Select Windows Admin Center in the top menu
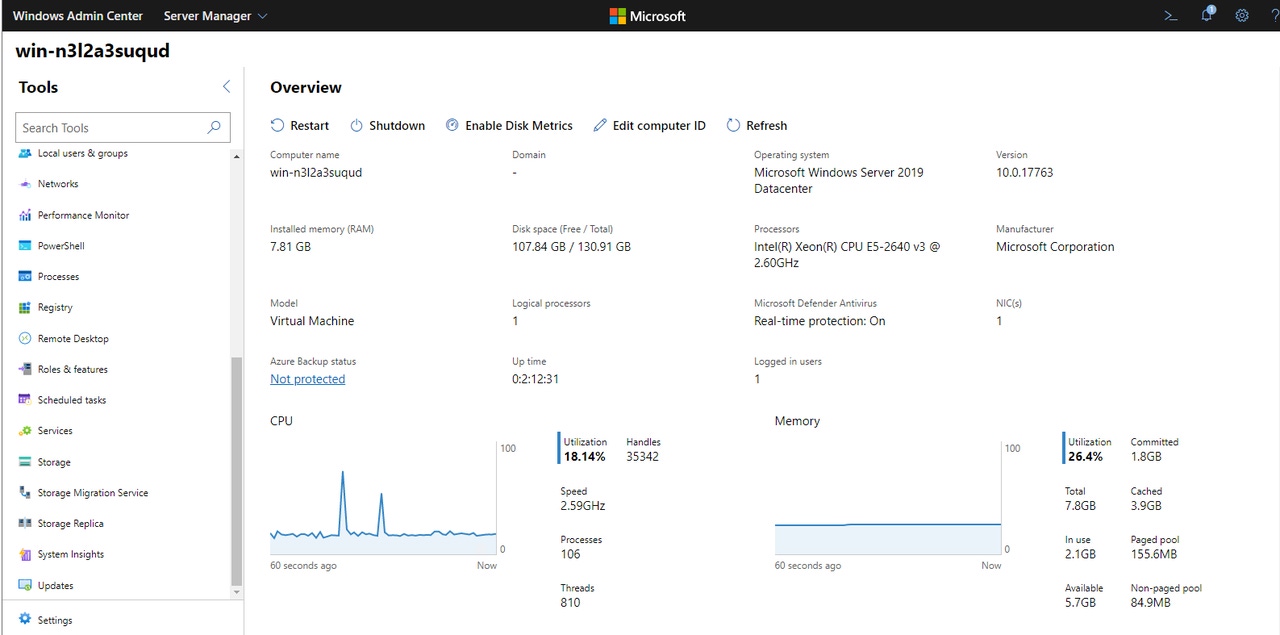This screenshot has height=635, width=1280. 77,15
